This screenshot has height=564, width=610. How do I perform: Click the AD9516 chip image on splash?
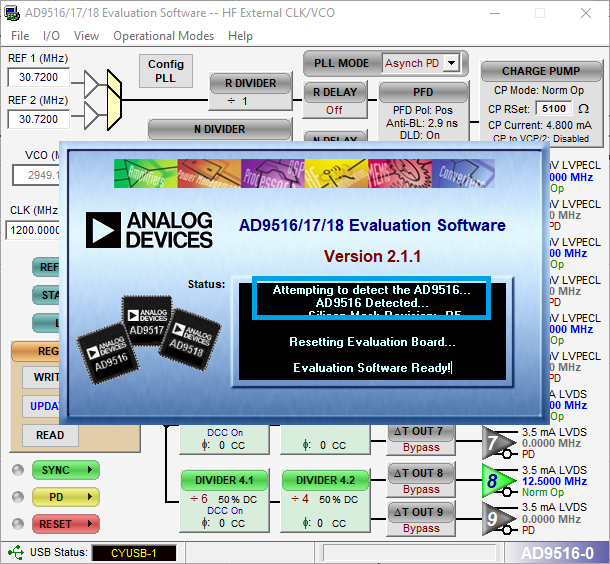pos(109,354)
